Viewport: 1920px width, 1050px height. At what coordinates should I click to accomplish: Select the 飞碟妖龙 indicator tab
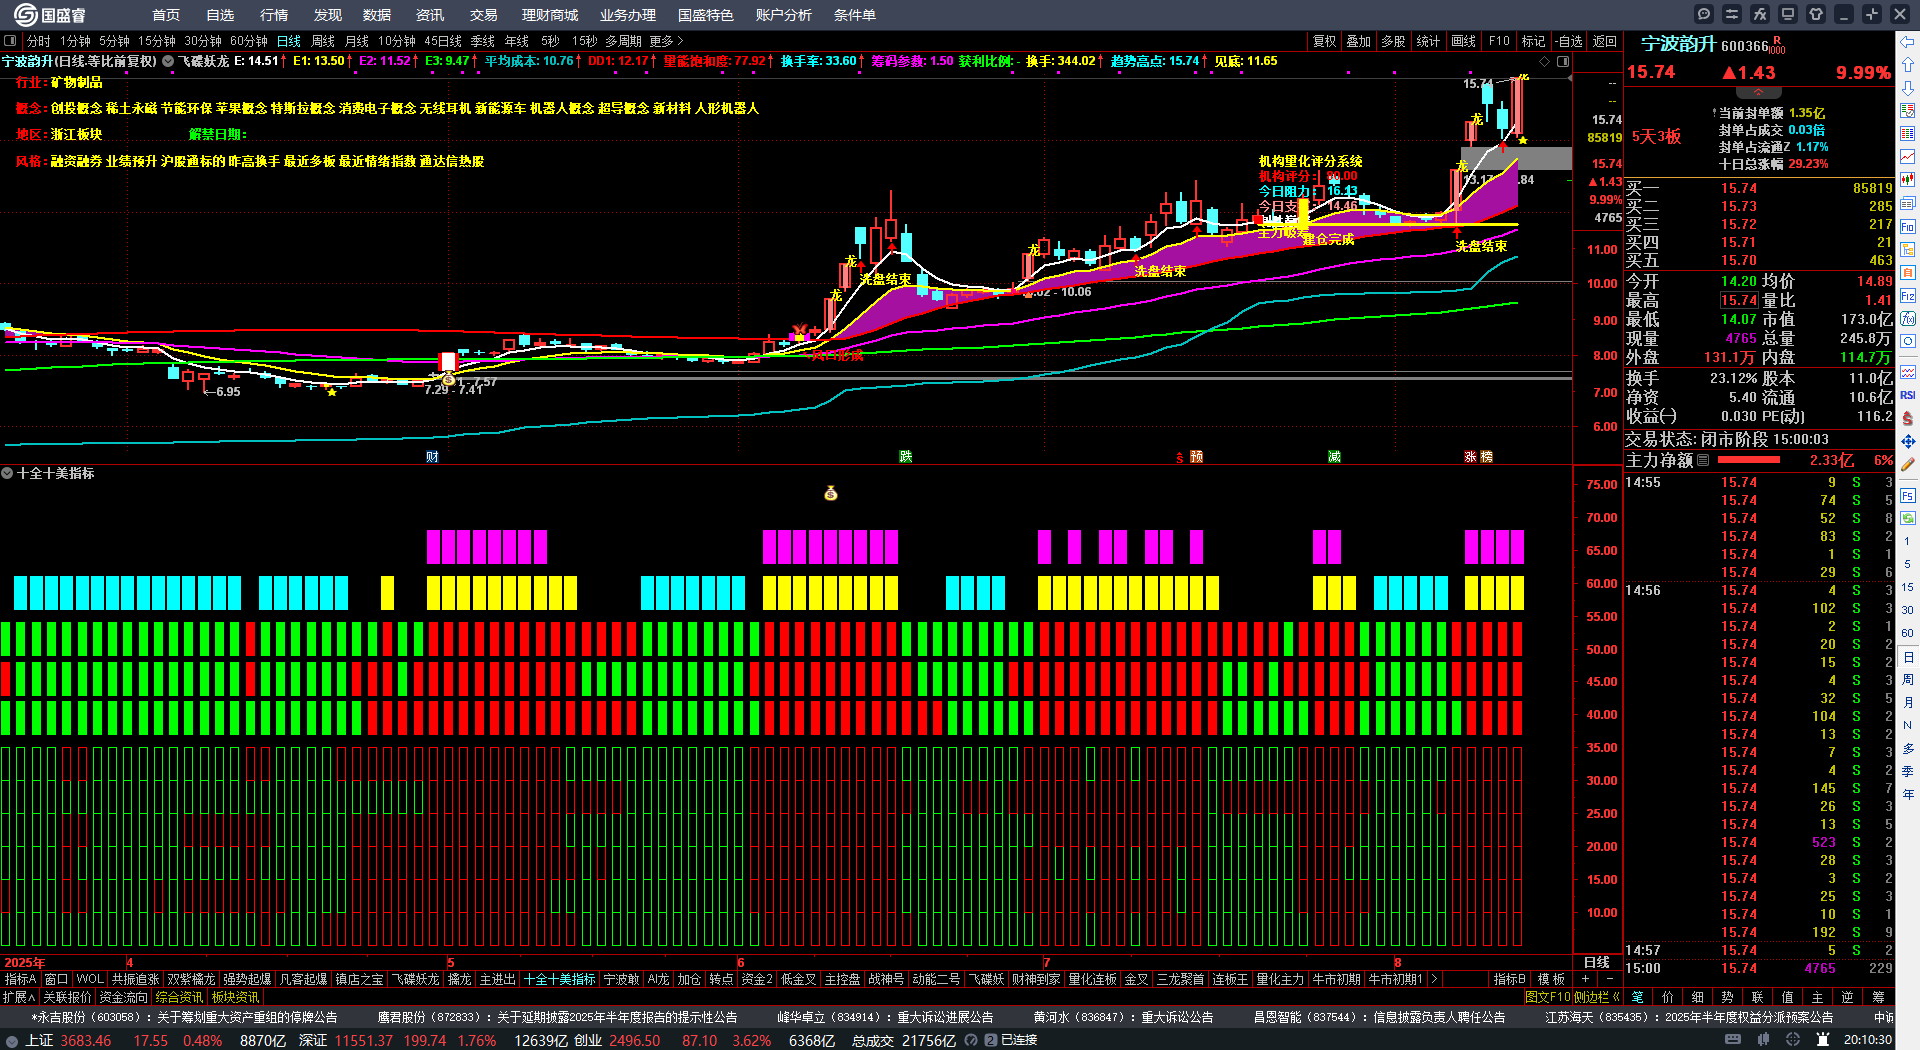[415, 979]
